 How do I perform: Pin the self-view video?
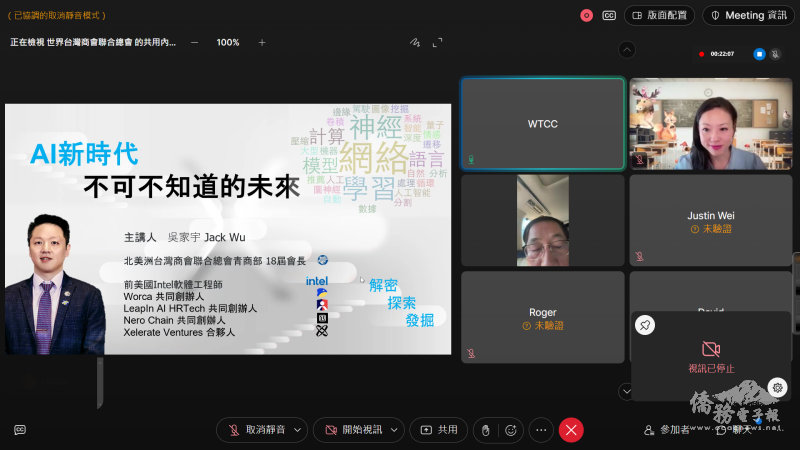[x=645, y=325]
